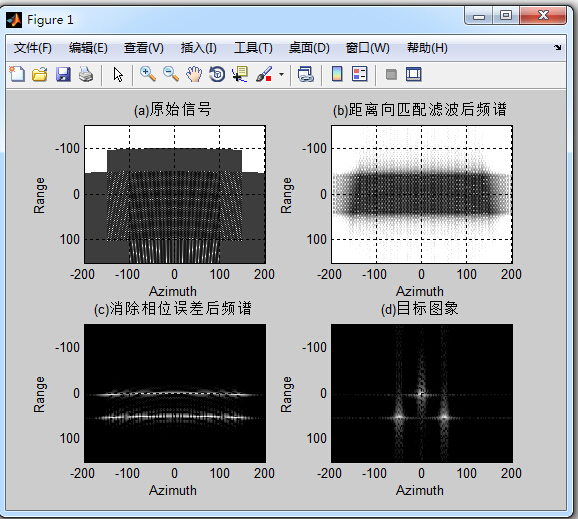
Task: Select the Zoom In magnifier tool
Action: tap(147, 74)
